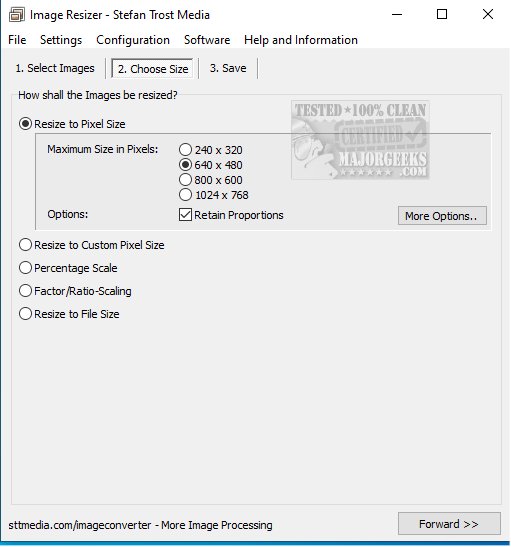Toggle the Retain Proportions checkbox
Image resolution: width=511 pixels, height=547 pixels.
[x=231, y=215]
